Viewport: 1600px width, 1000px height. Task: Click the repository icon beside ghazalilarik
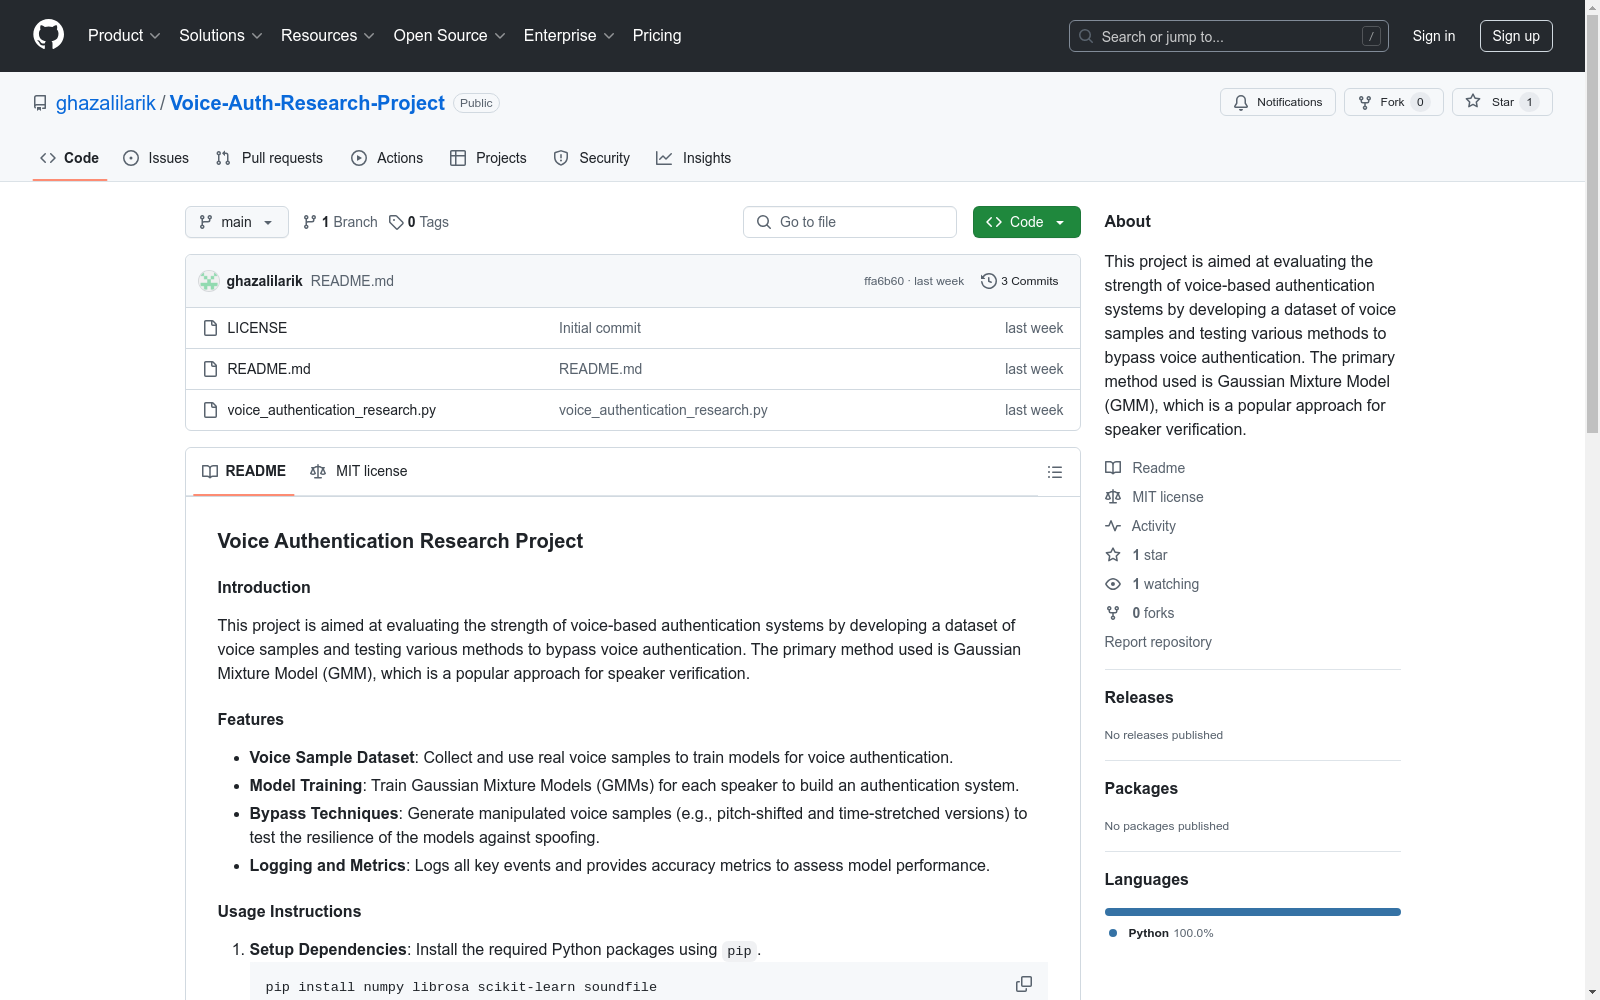point(40,103)
